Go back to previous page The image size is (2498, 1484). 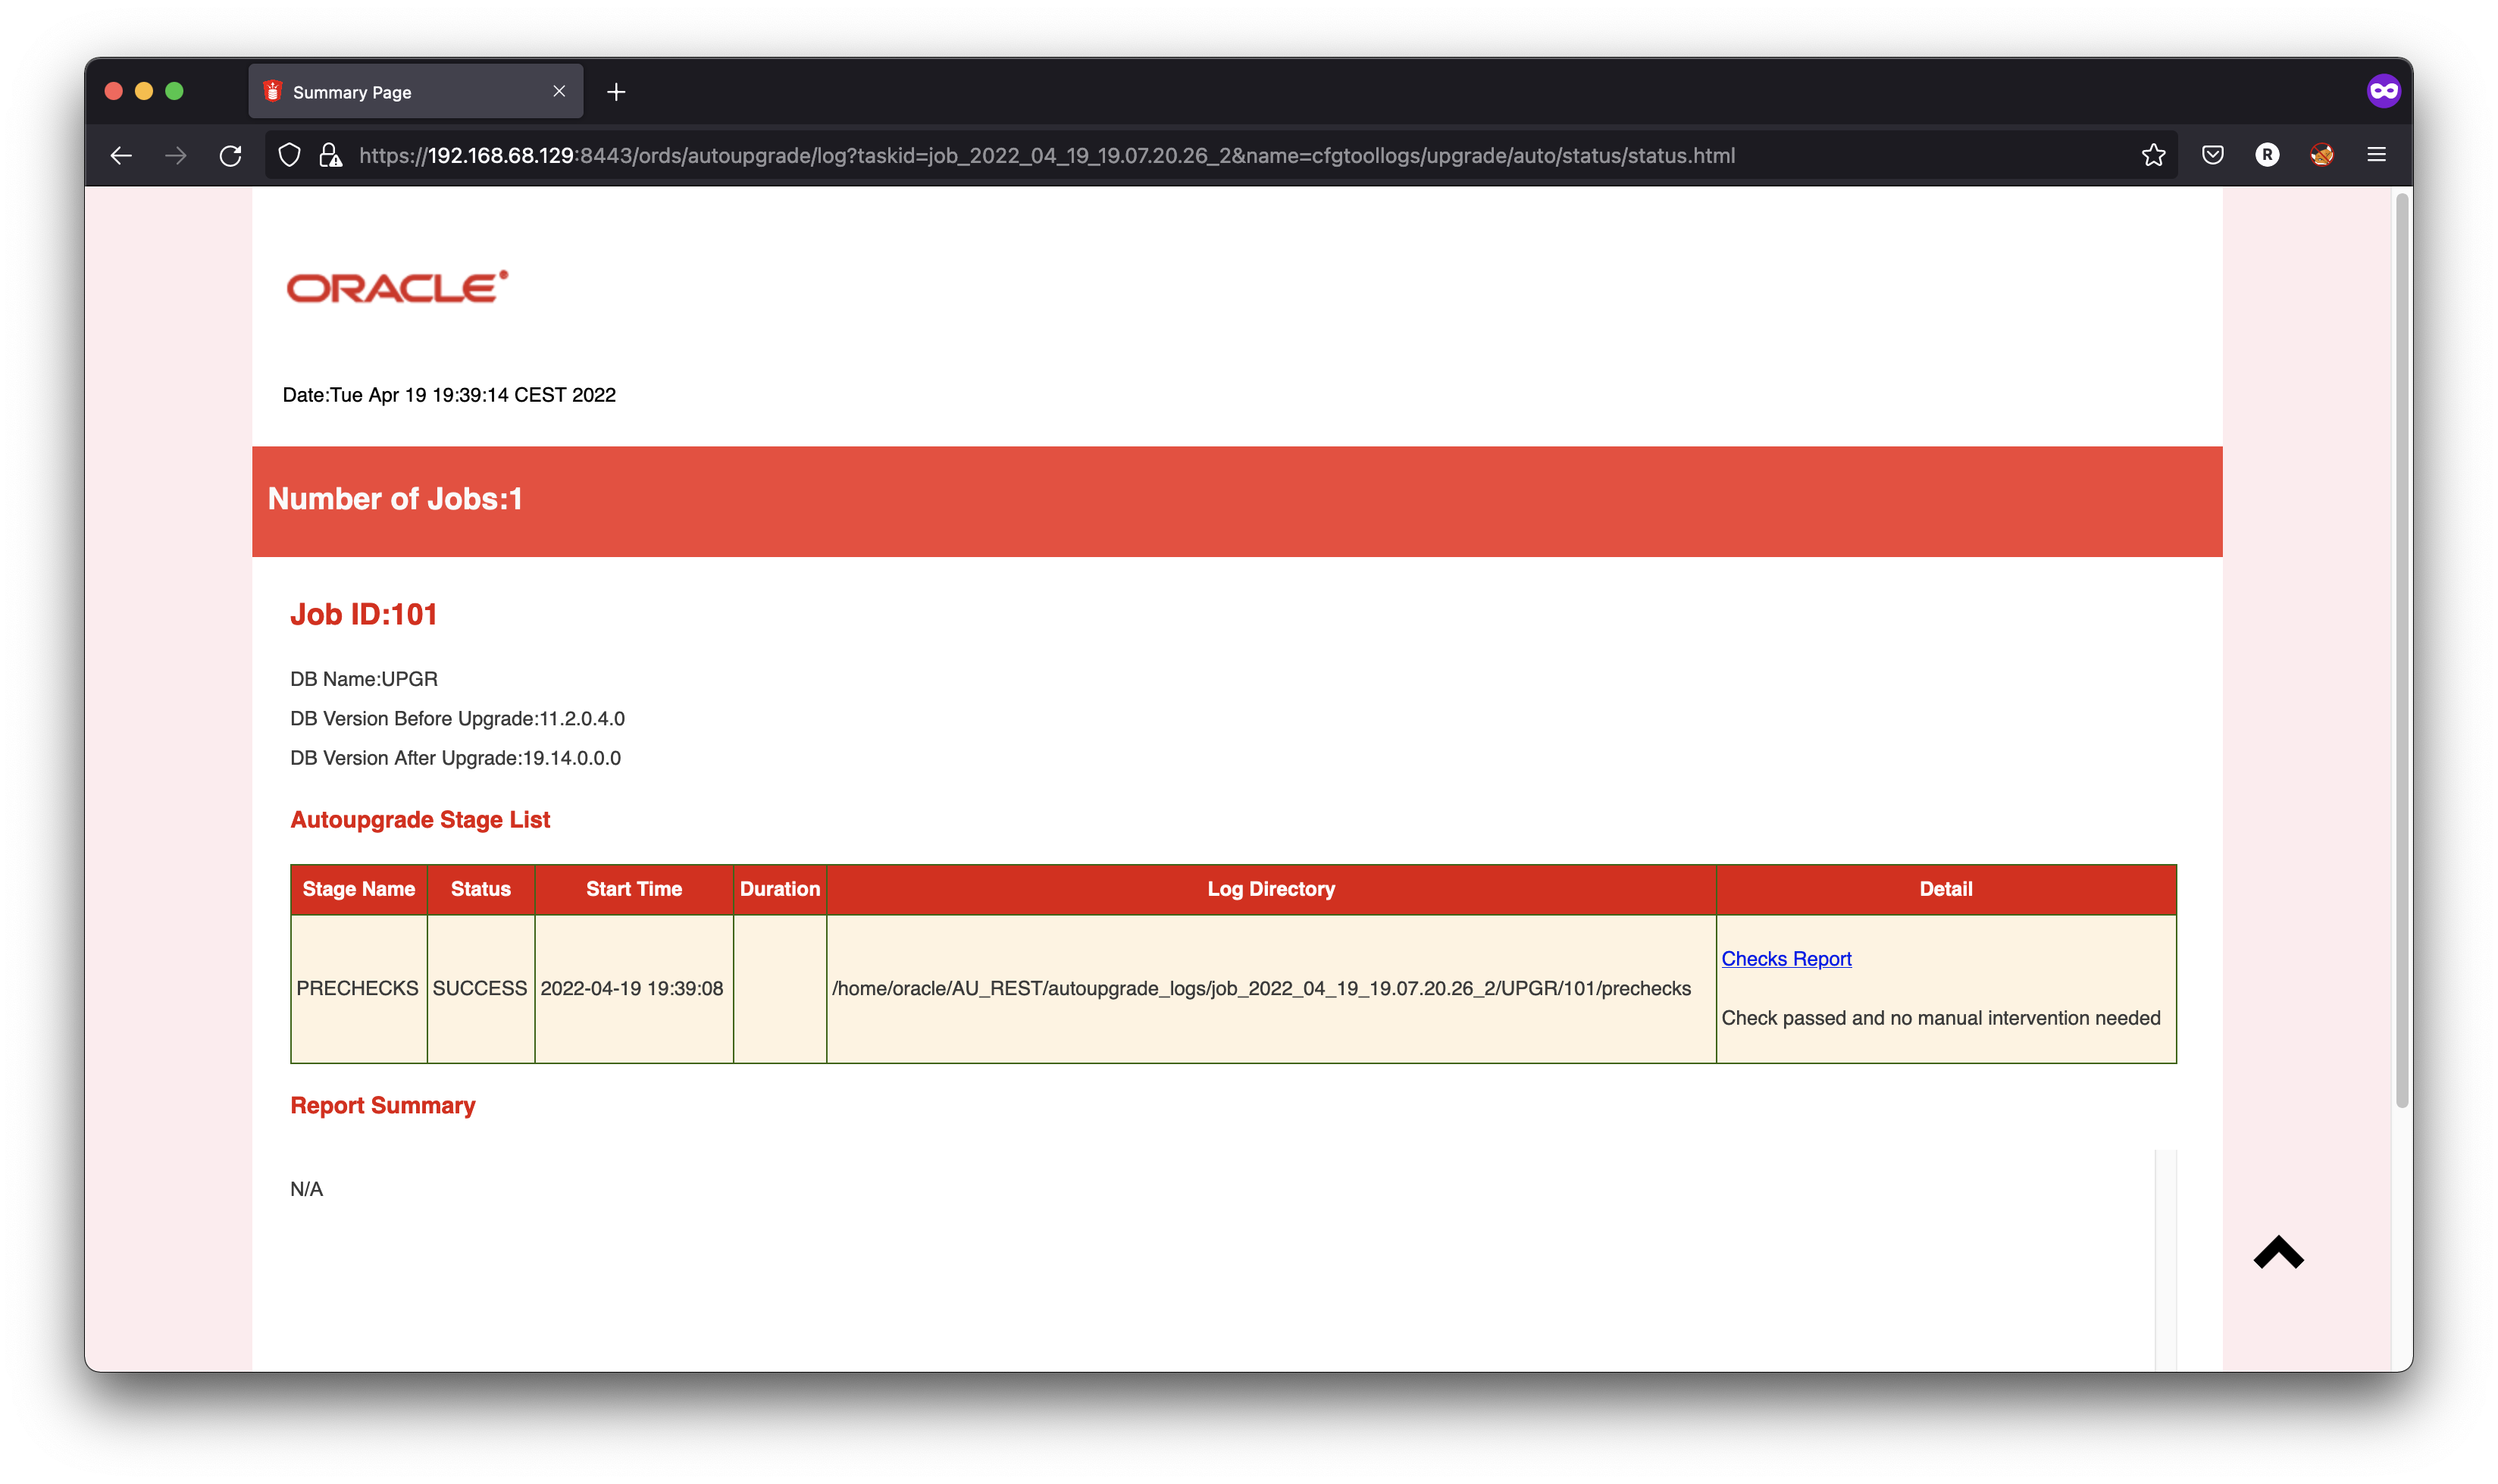121,155
